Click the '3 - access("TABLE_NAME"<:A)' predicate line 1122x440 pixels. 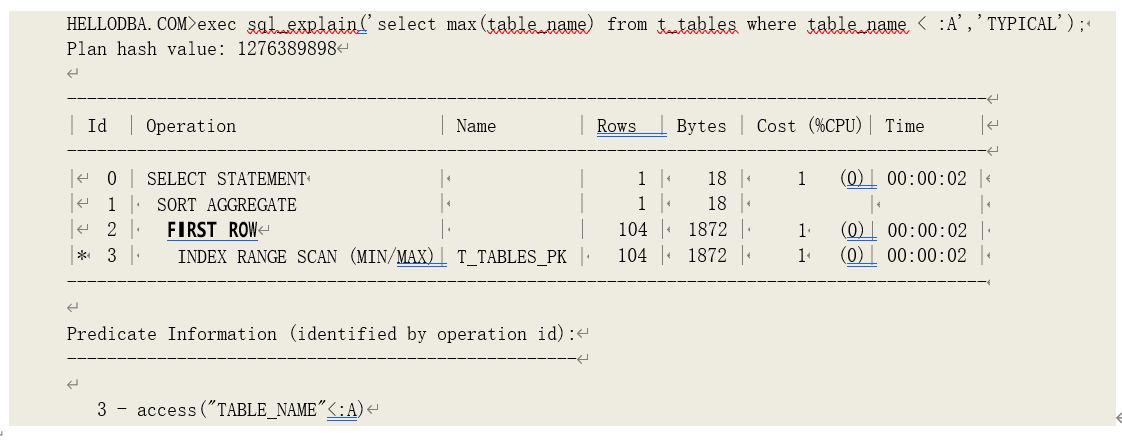pos(231,410)
